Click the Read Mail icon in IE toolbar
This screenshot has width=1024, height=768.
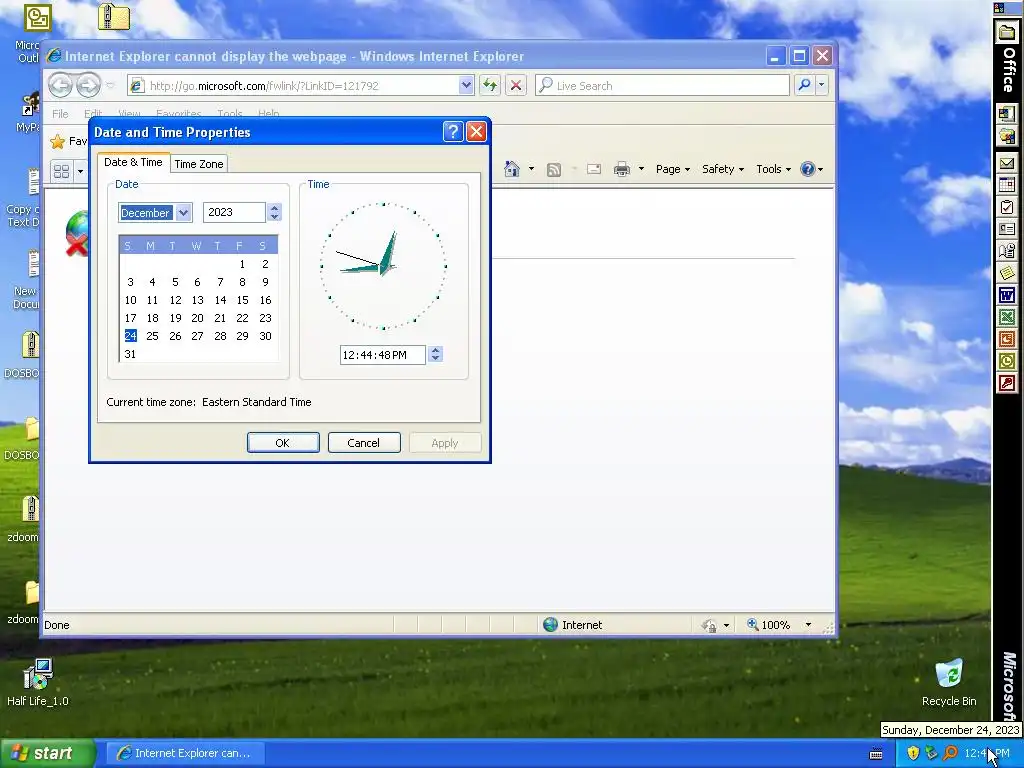[594, 169]
